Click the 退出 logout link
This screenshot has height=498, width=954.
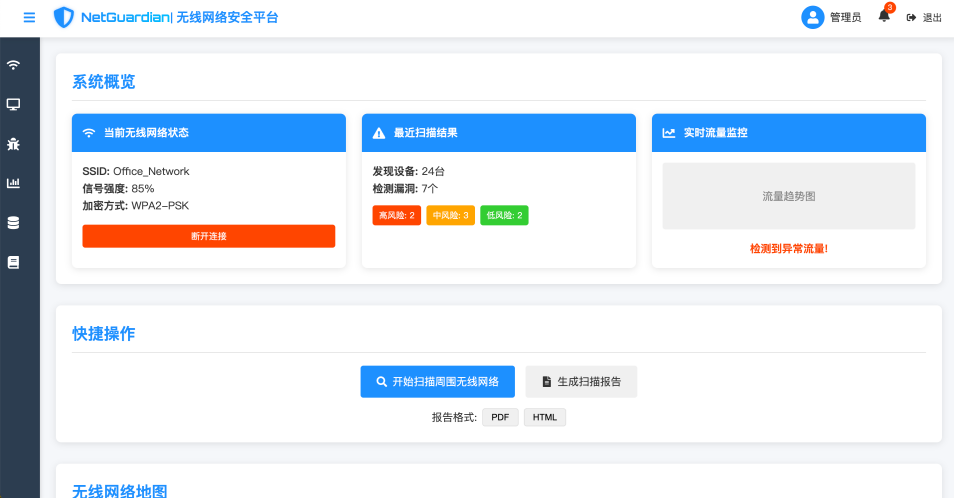(932, 18)
